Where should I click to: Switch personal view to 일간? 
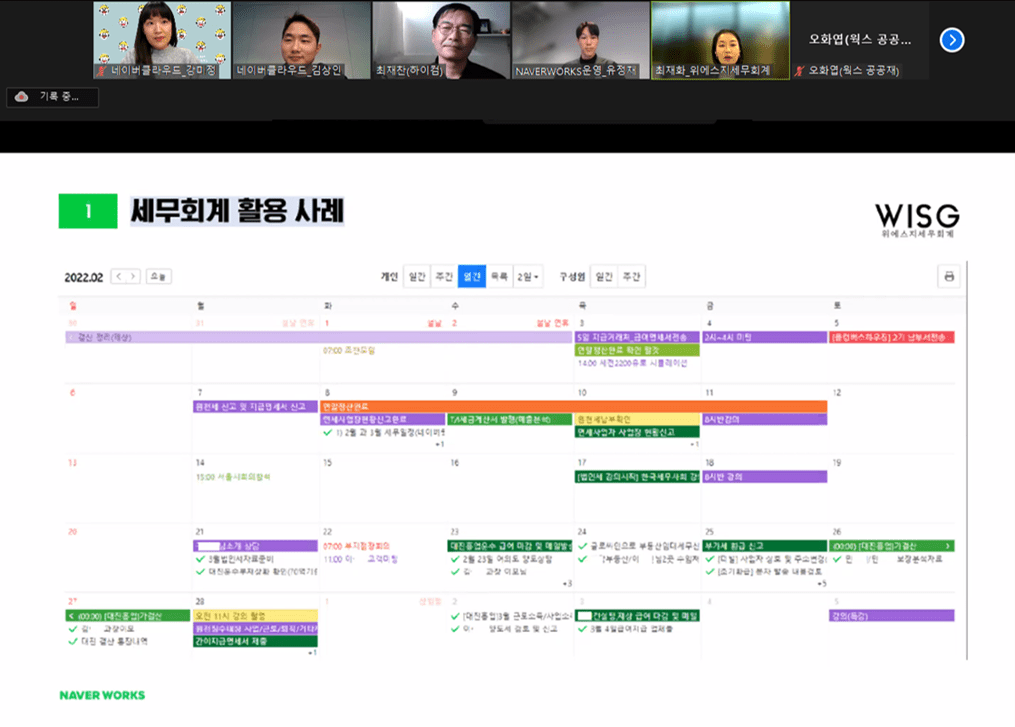tap(417, 276)
